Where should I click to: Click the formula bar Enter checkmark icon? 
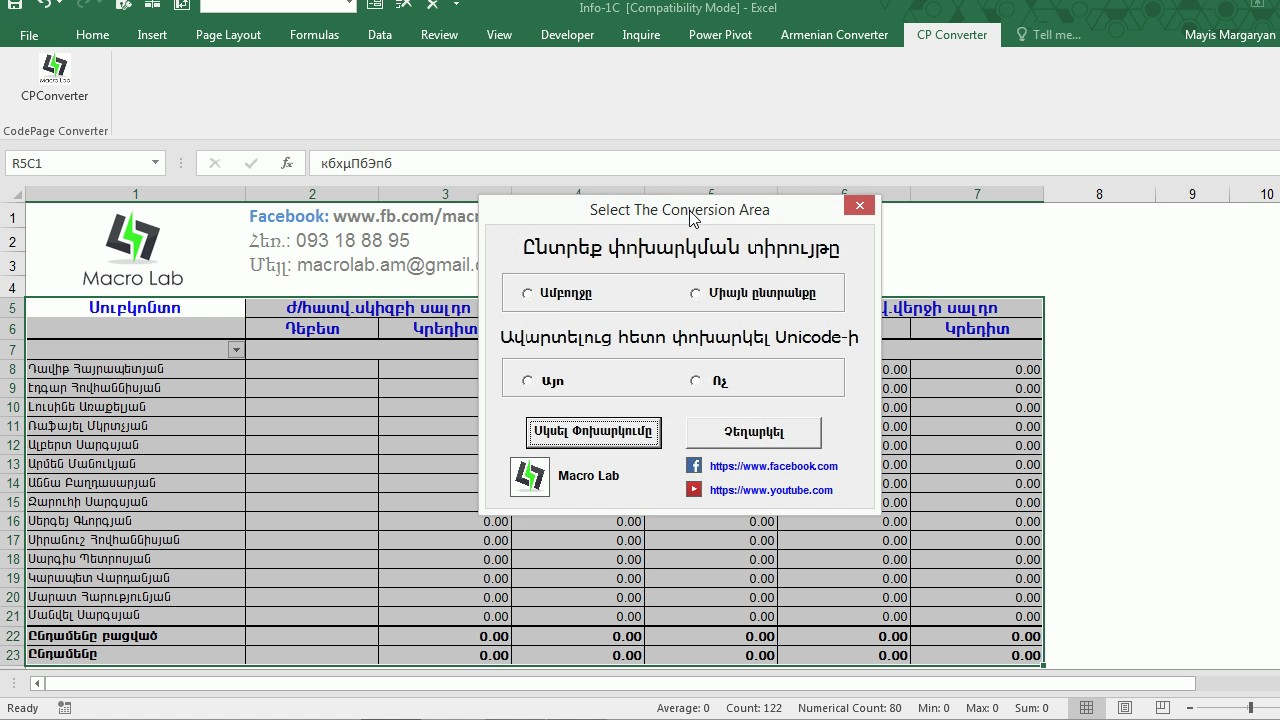coord(251,163)
